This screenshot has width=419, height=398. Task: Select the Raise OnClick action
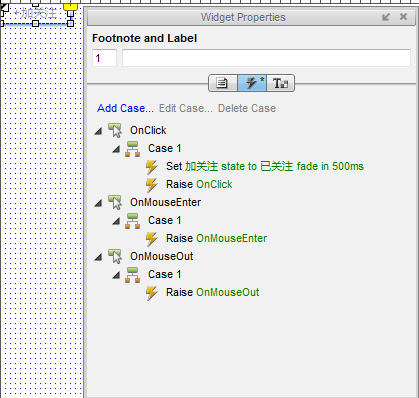(x=199, y=184)
